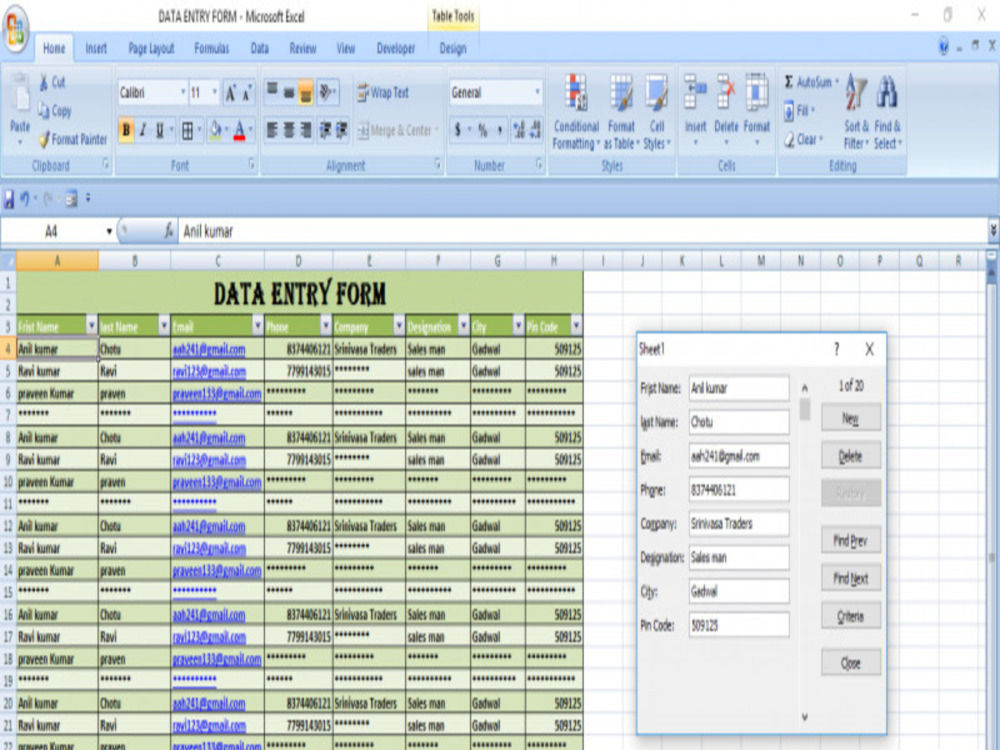This screenshot has width=1000, height=750.
Task: Open the Pin Code column filter
Action: coord(576,327)
